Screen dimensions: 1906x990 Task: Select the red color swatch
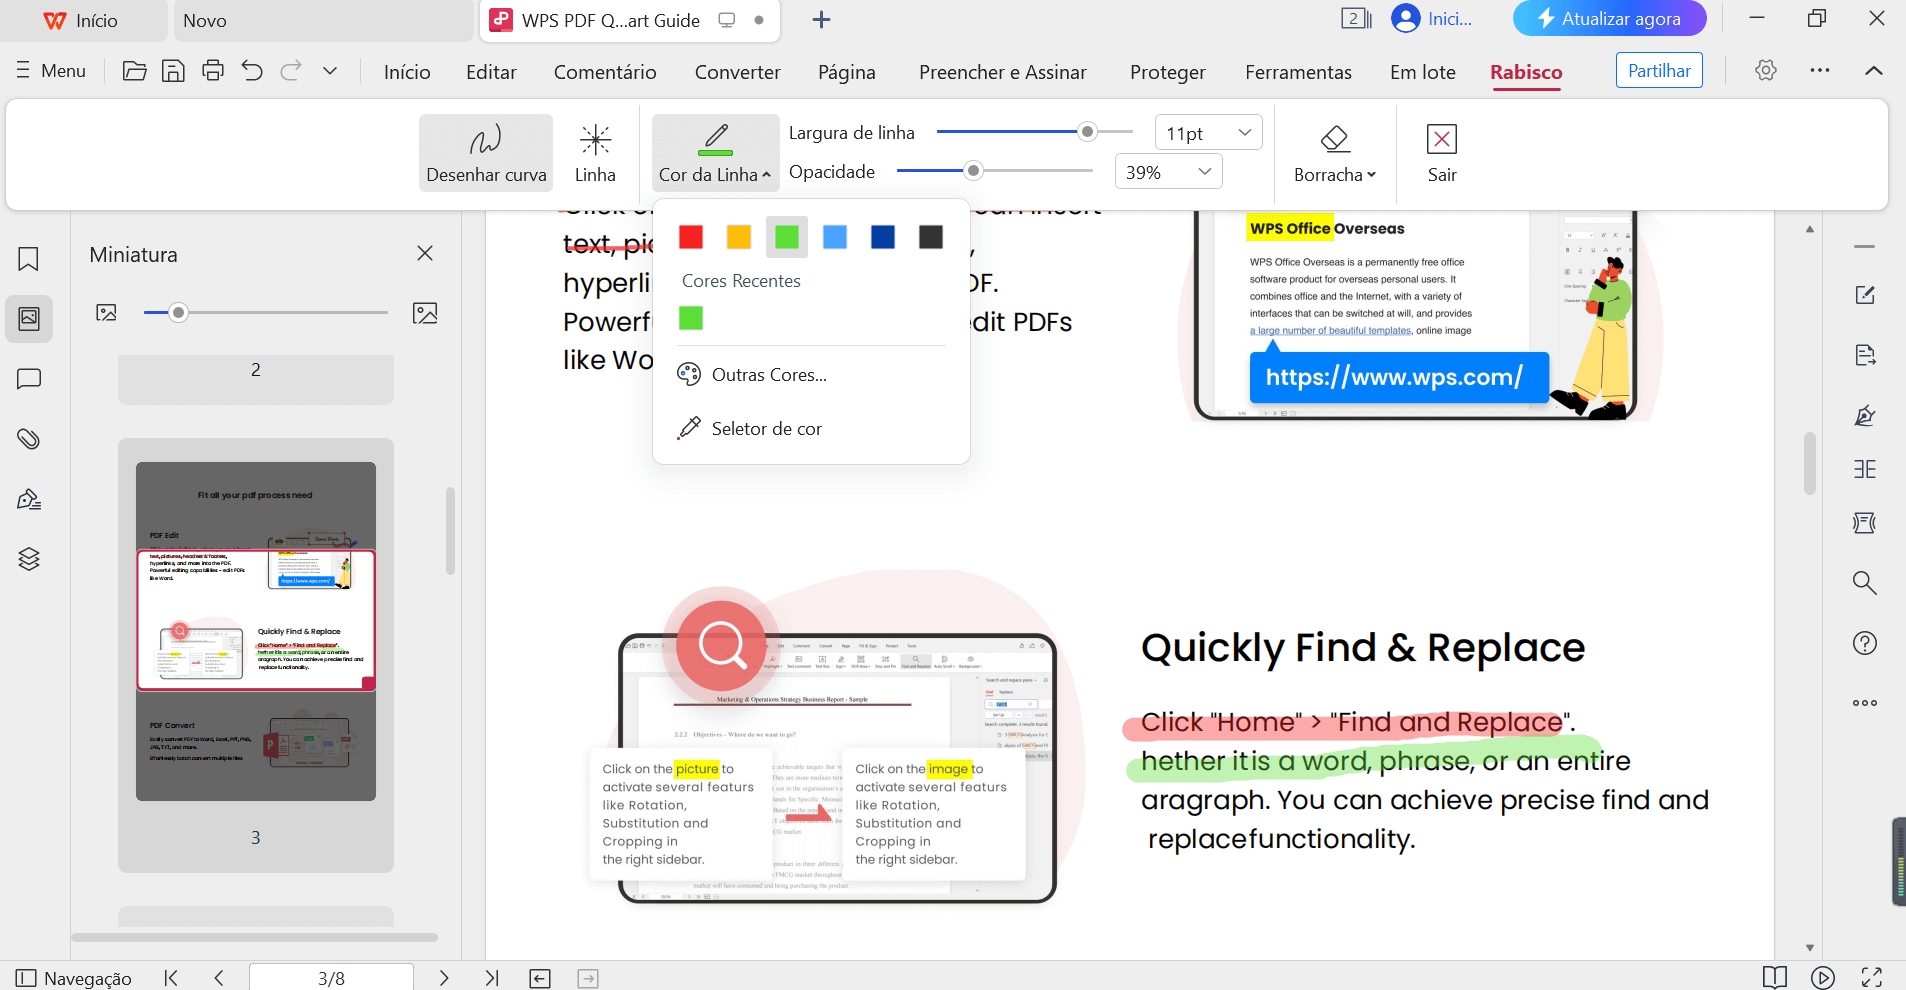click(x=690, y=237)
